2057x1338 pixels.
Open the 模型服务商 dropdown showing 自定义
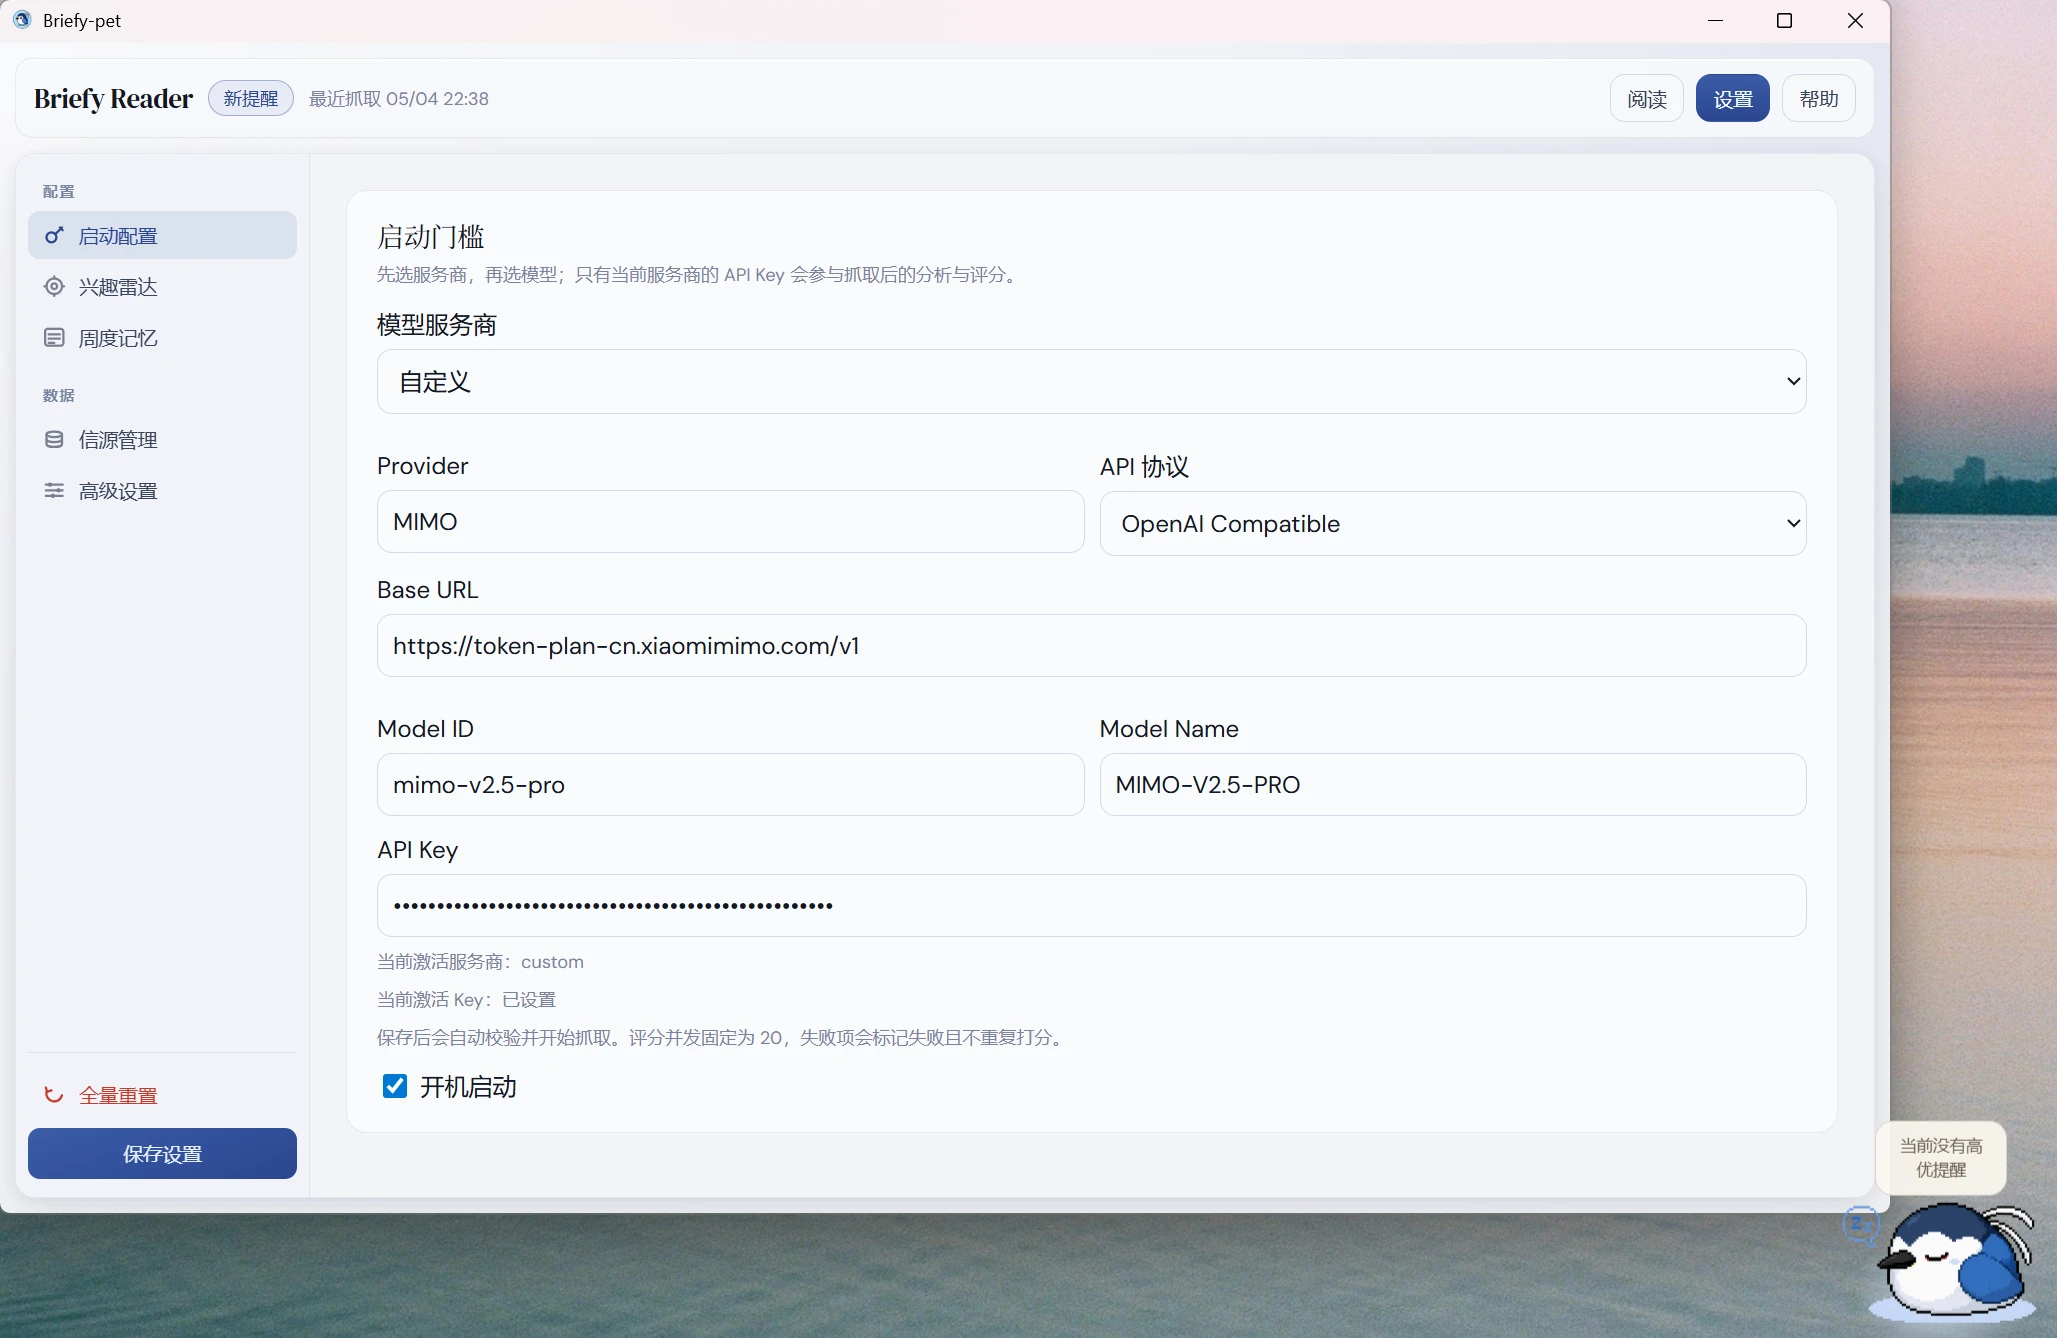click(1091, 381)
